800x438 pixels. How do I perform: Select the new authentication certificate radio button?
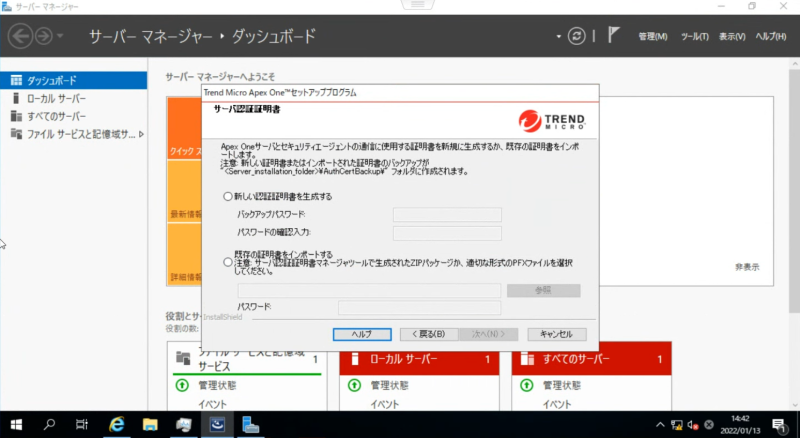[x=228, y=197]
